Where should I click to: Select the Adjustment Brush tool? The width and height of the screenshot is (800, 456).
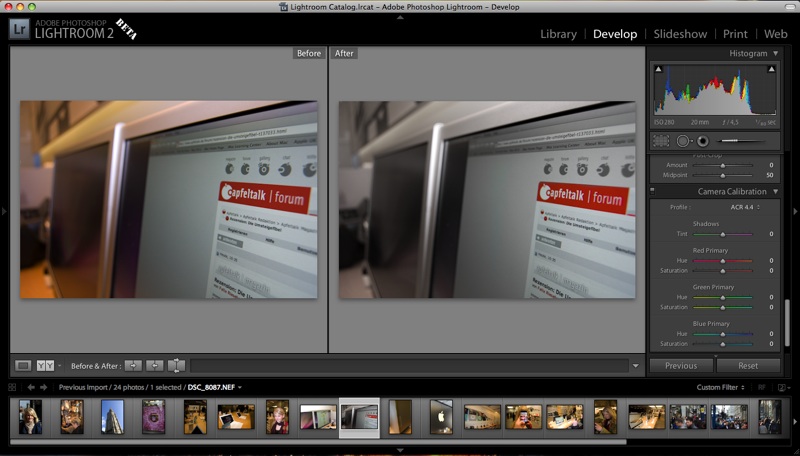[740, 141]
